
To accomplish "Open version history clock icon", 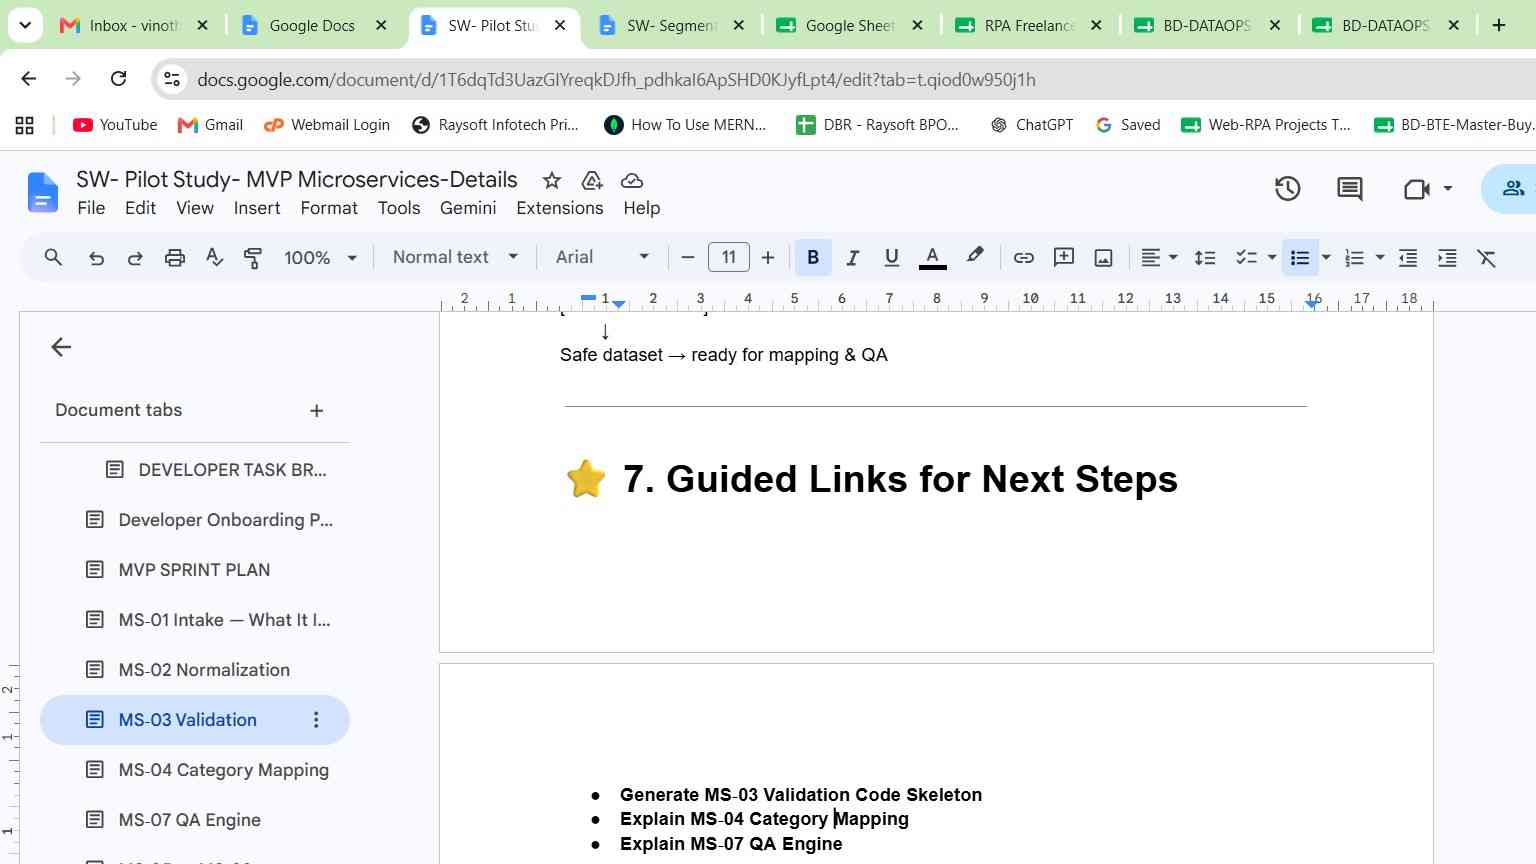I will (1287, 189).
